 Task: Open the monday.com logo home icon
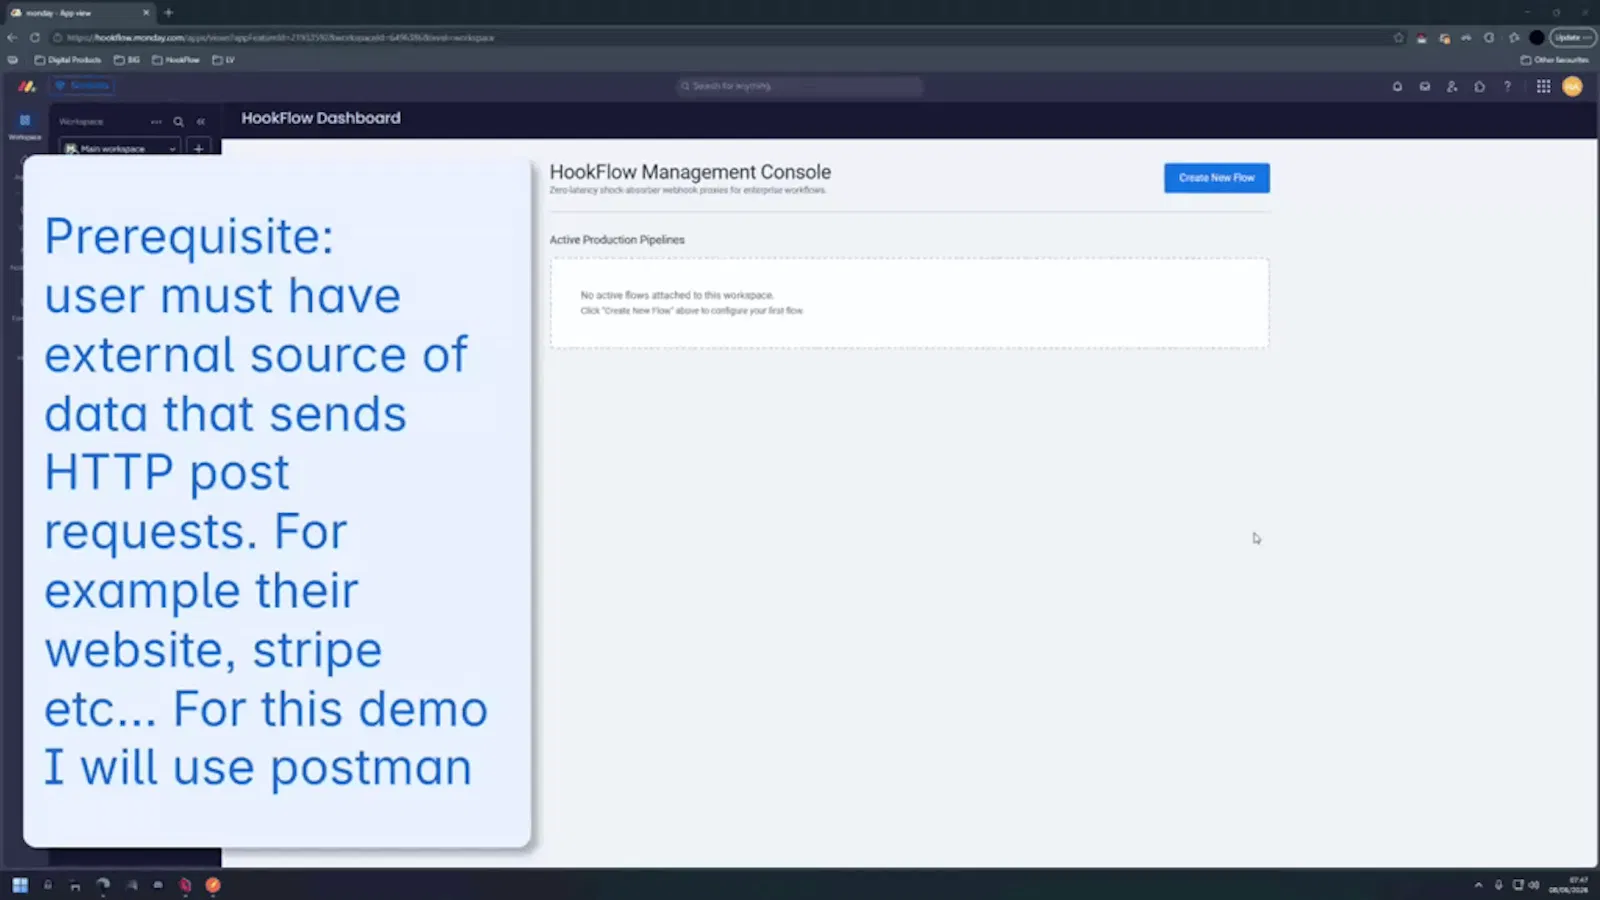[x=27, y=86]
